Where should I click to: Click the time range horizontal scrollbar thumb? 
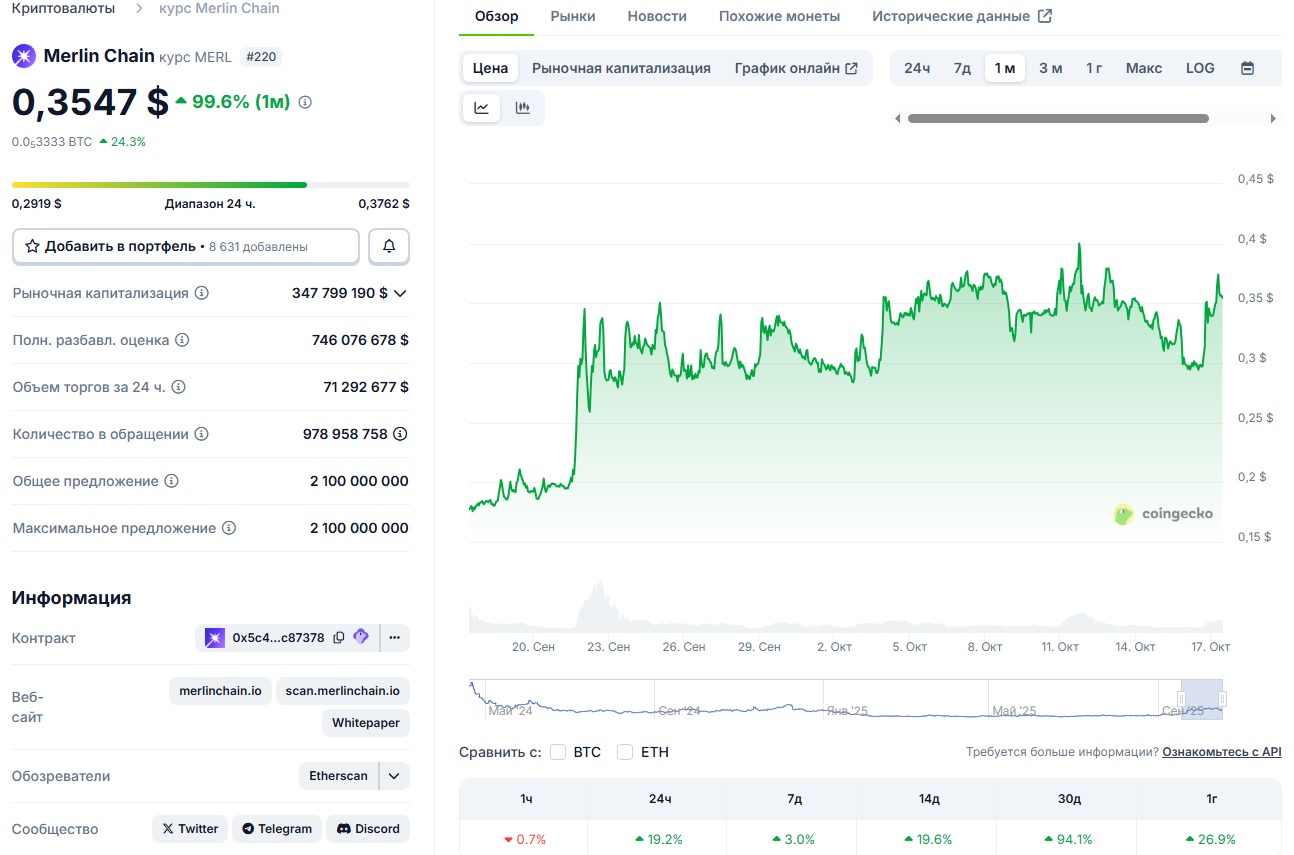click(x=1058, y=118)
